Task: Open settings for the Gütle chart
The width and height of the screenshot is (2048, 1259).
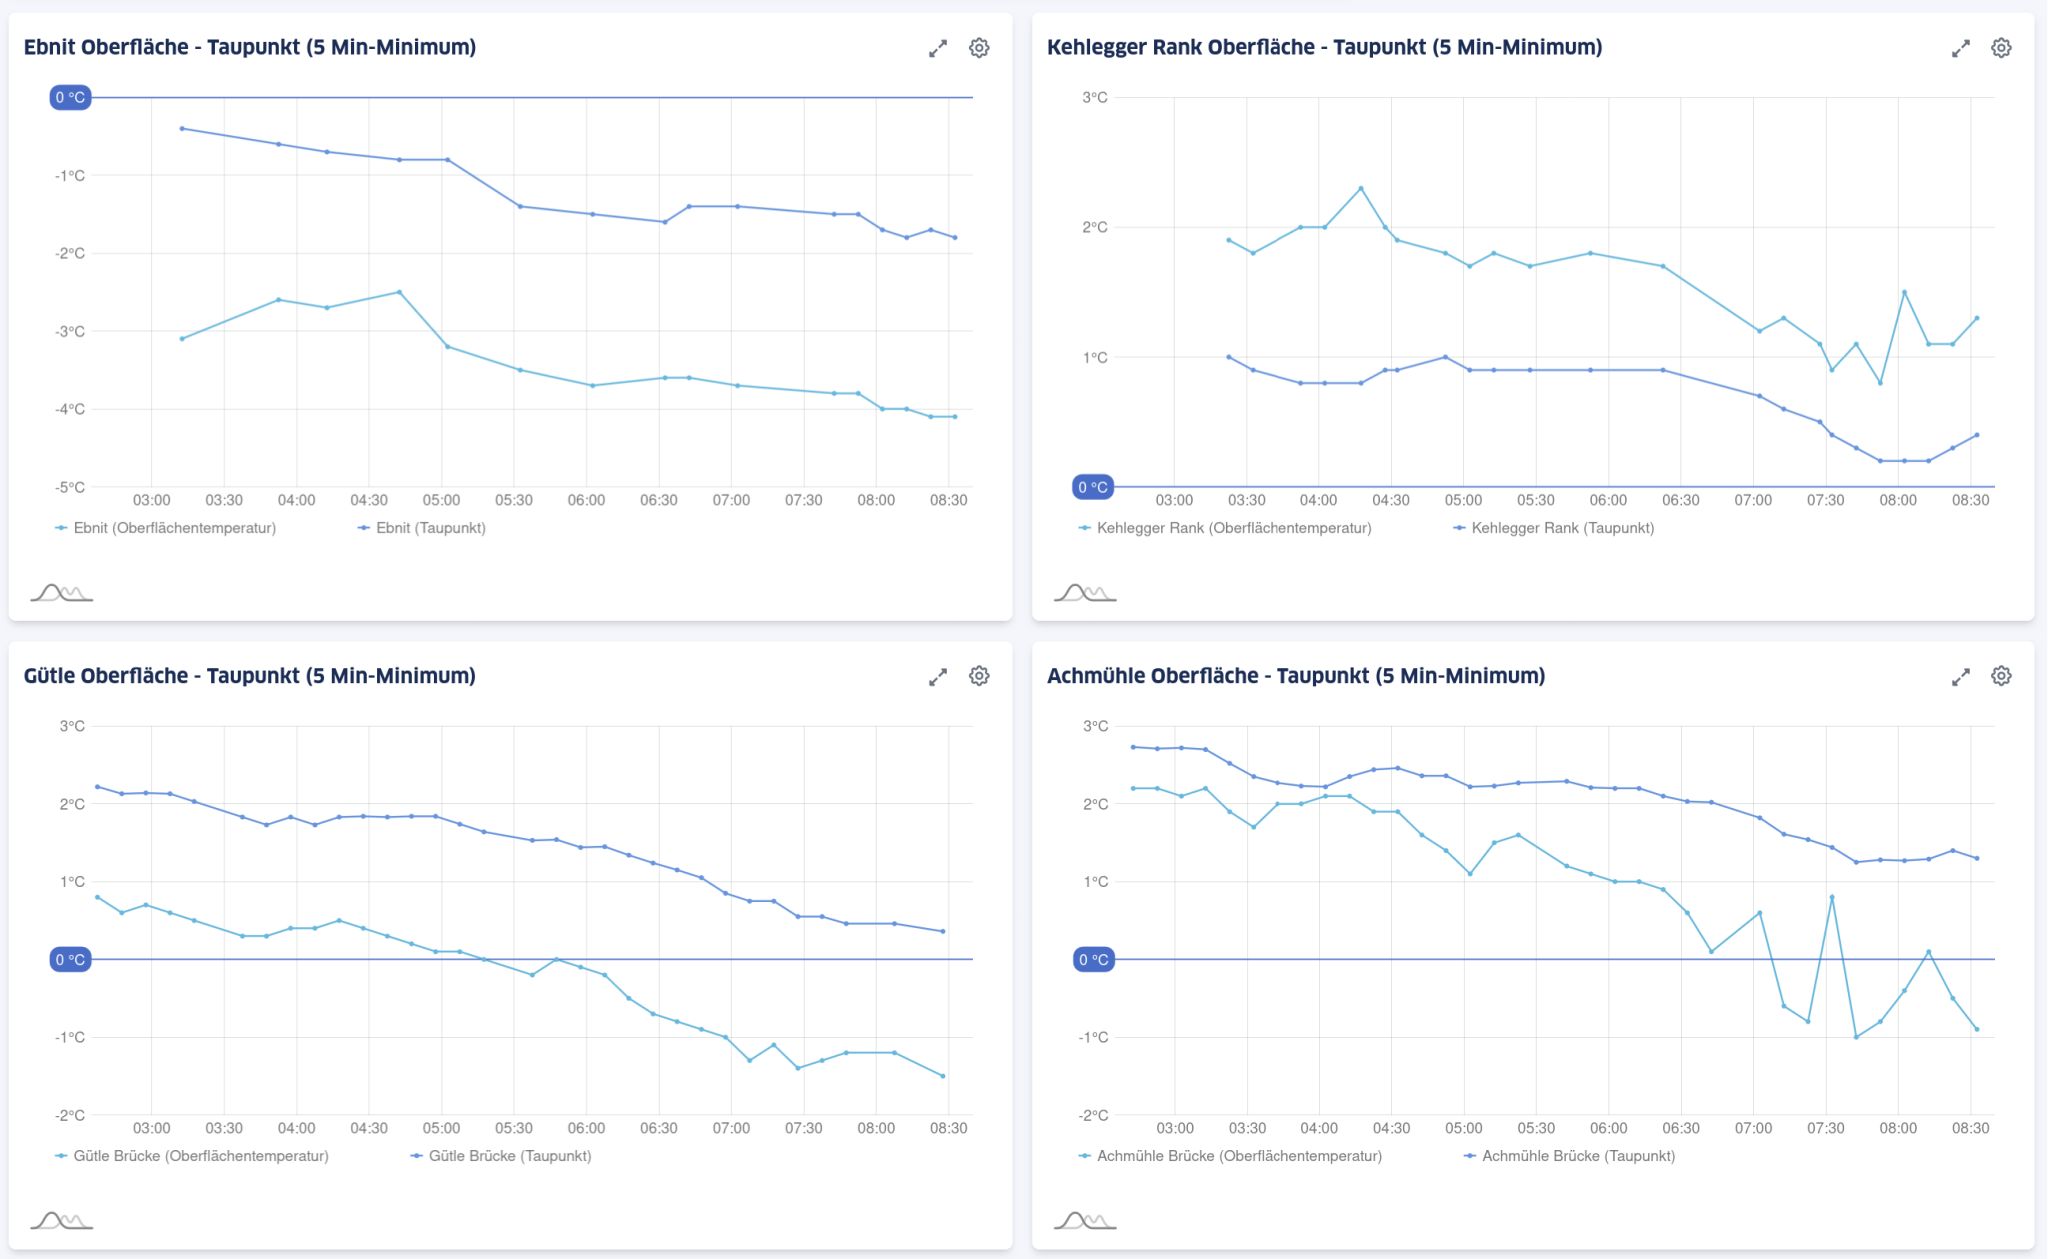Action: (x=980, y=676)
